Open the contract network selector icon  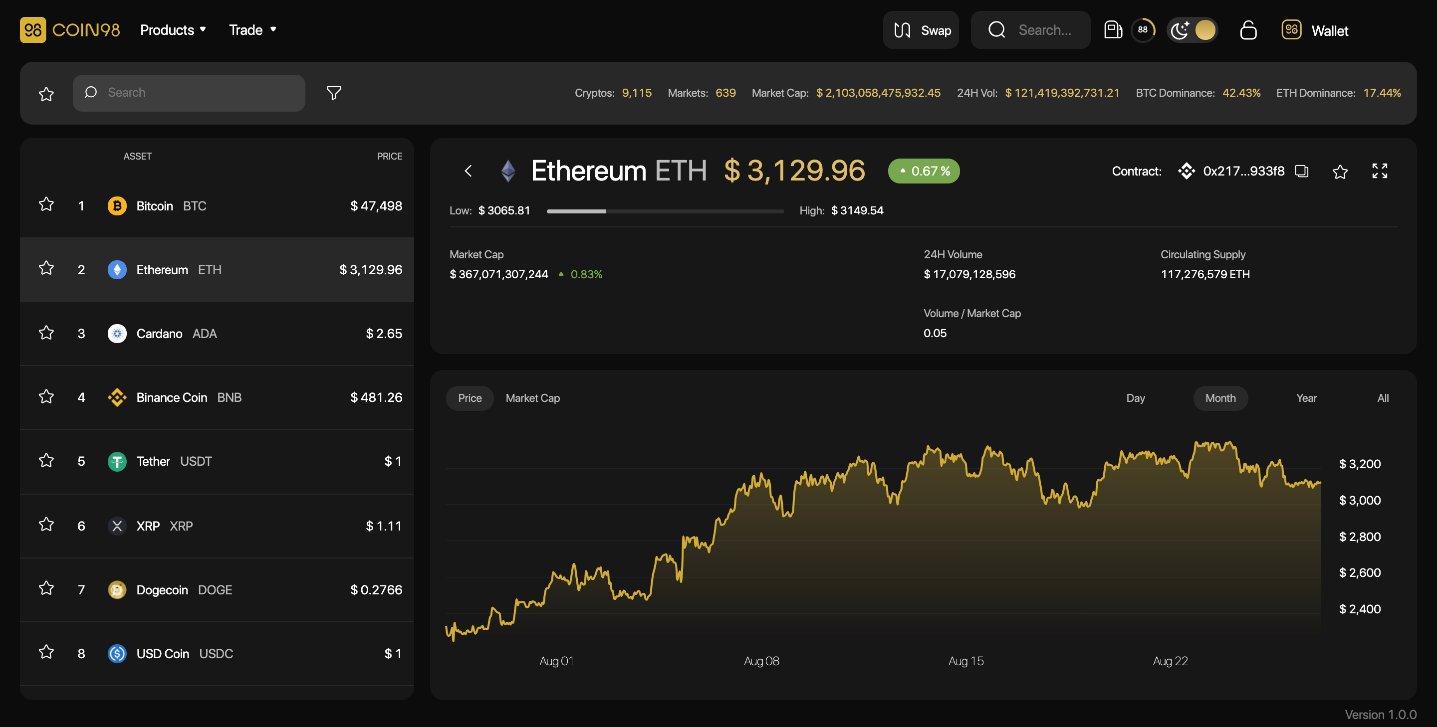[x=1186, y=171]
